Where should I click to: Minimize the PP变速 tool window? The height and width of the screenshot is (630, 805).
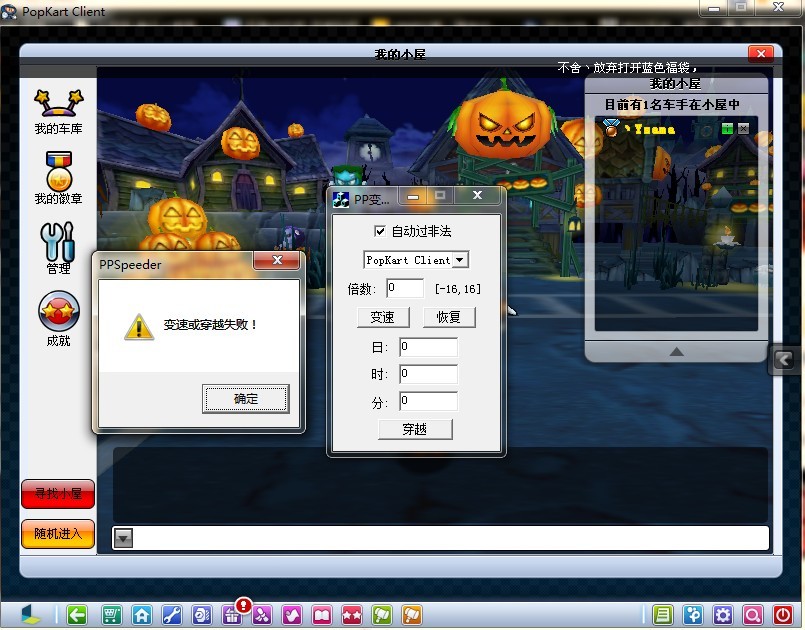click(413, 196)
